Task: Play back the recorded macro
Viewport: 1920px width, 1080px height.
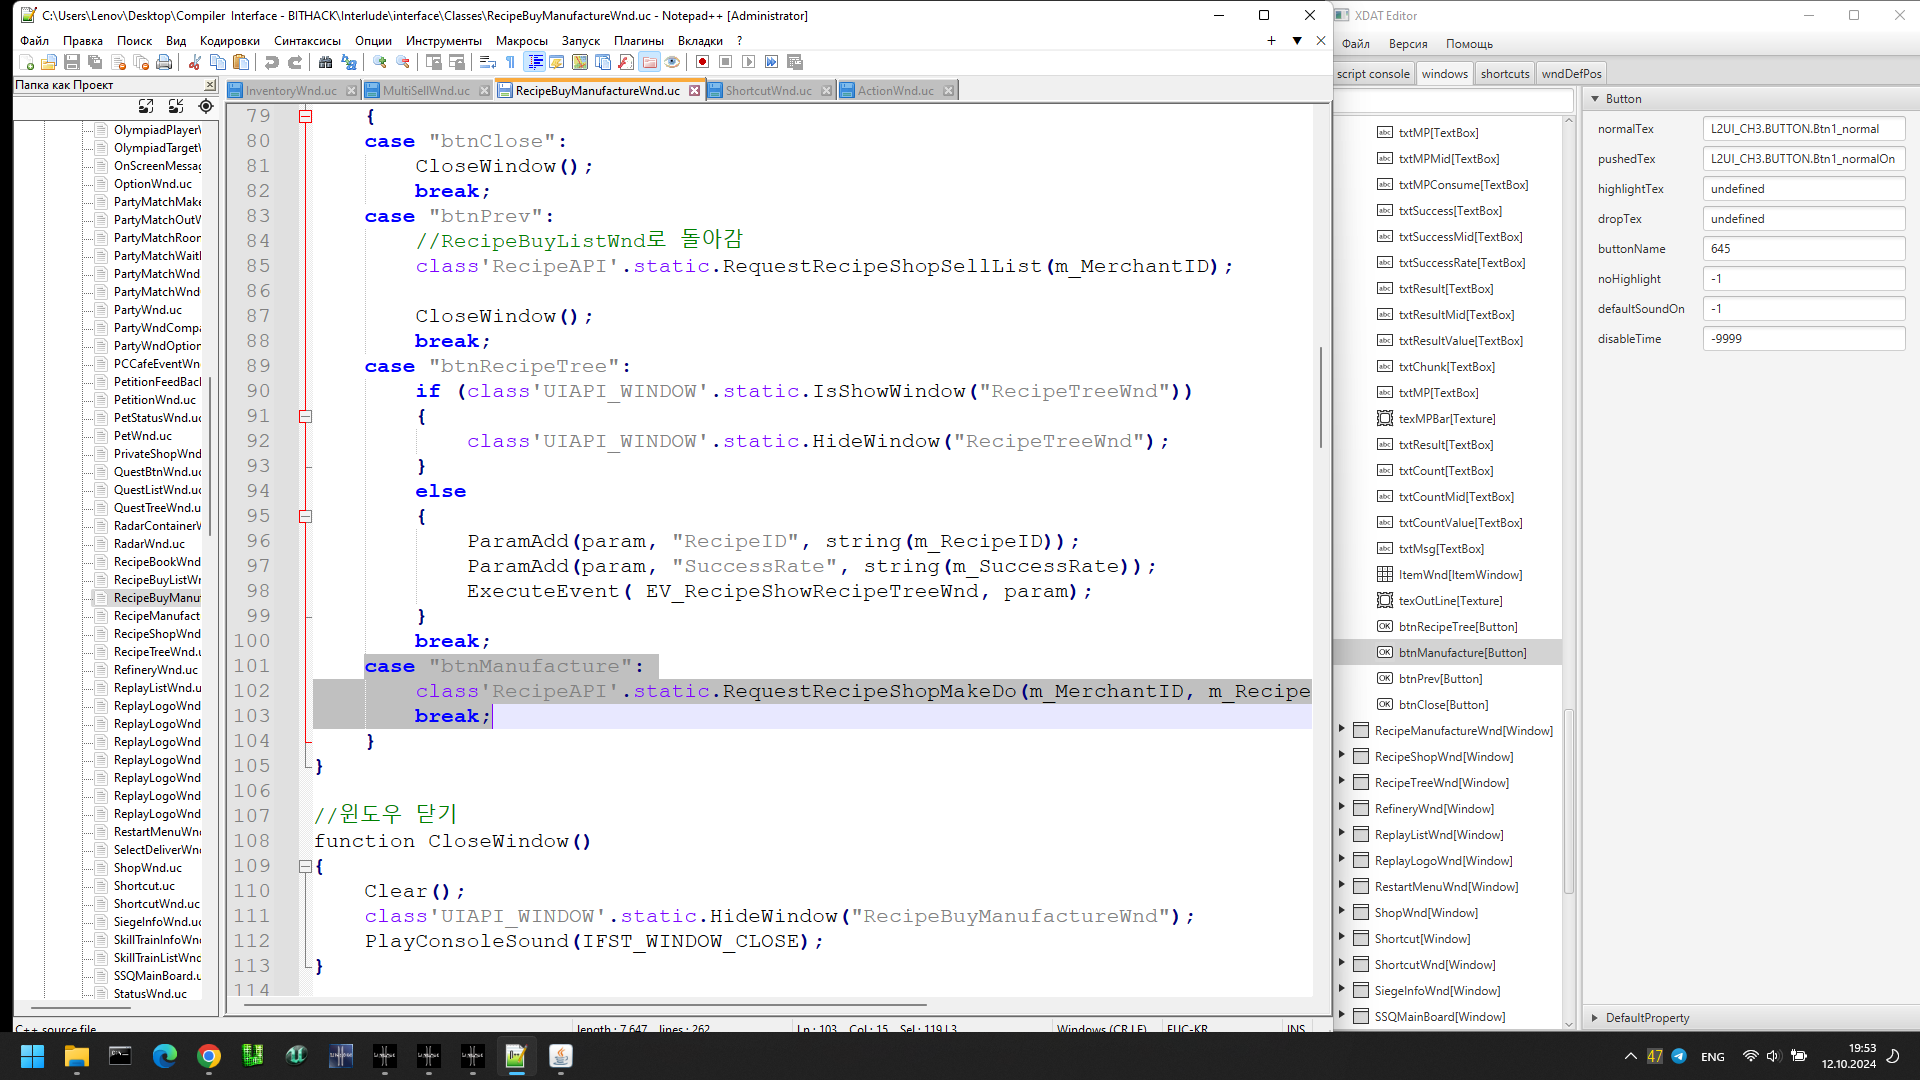Action: coord(749,62)
